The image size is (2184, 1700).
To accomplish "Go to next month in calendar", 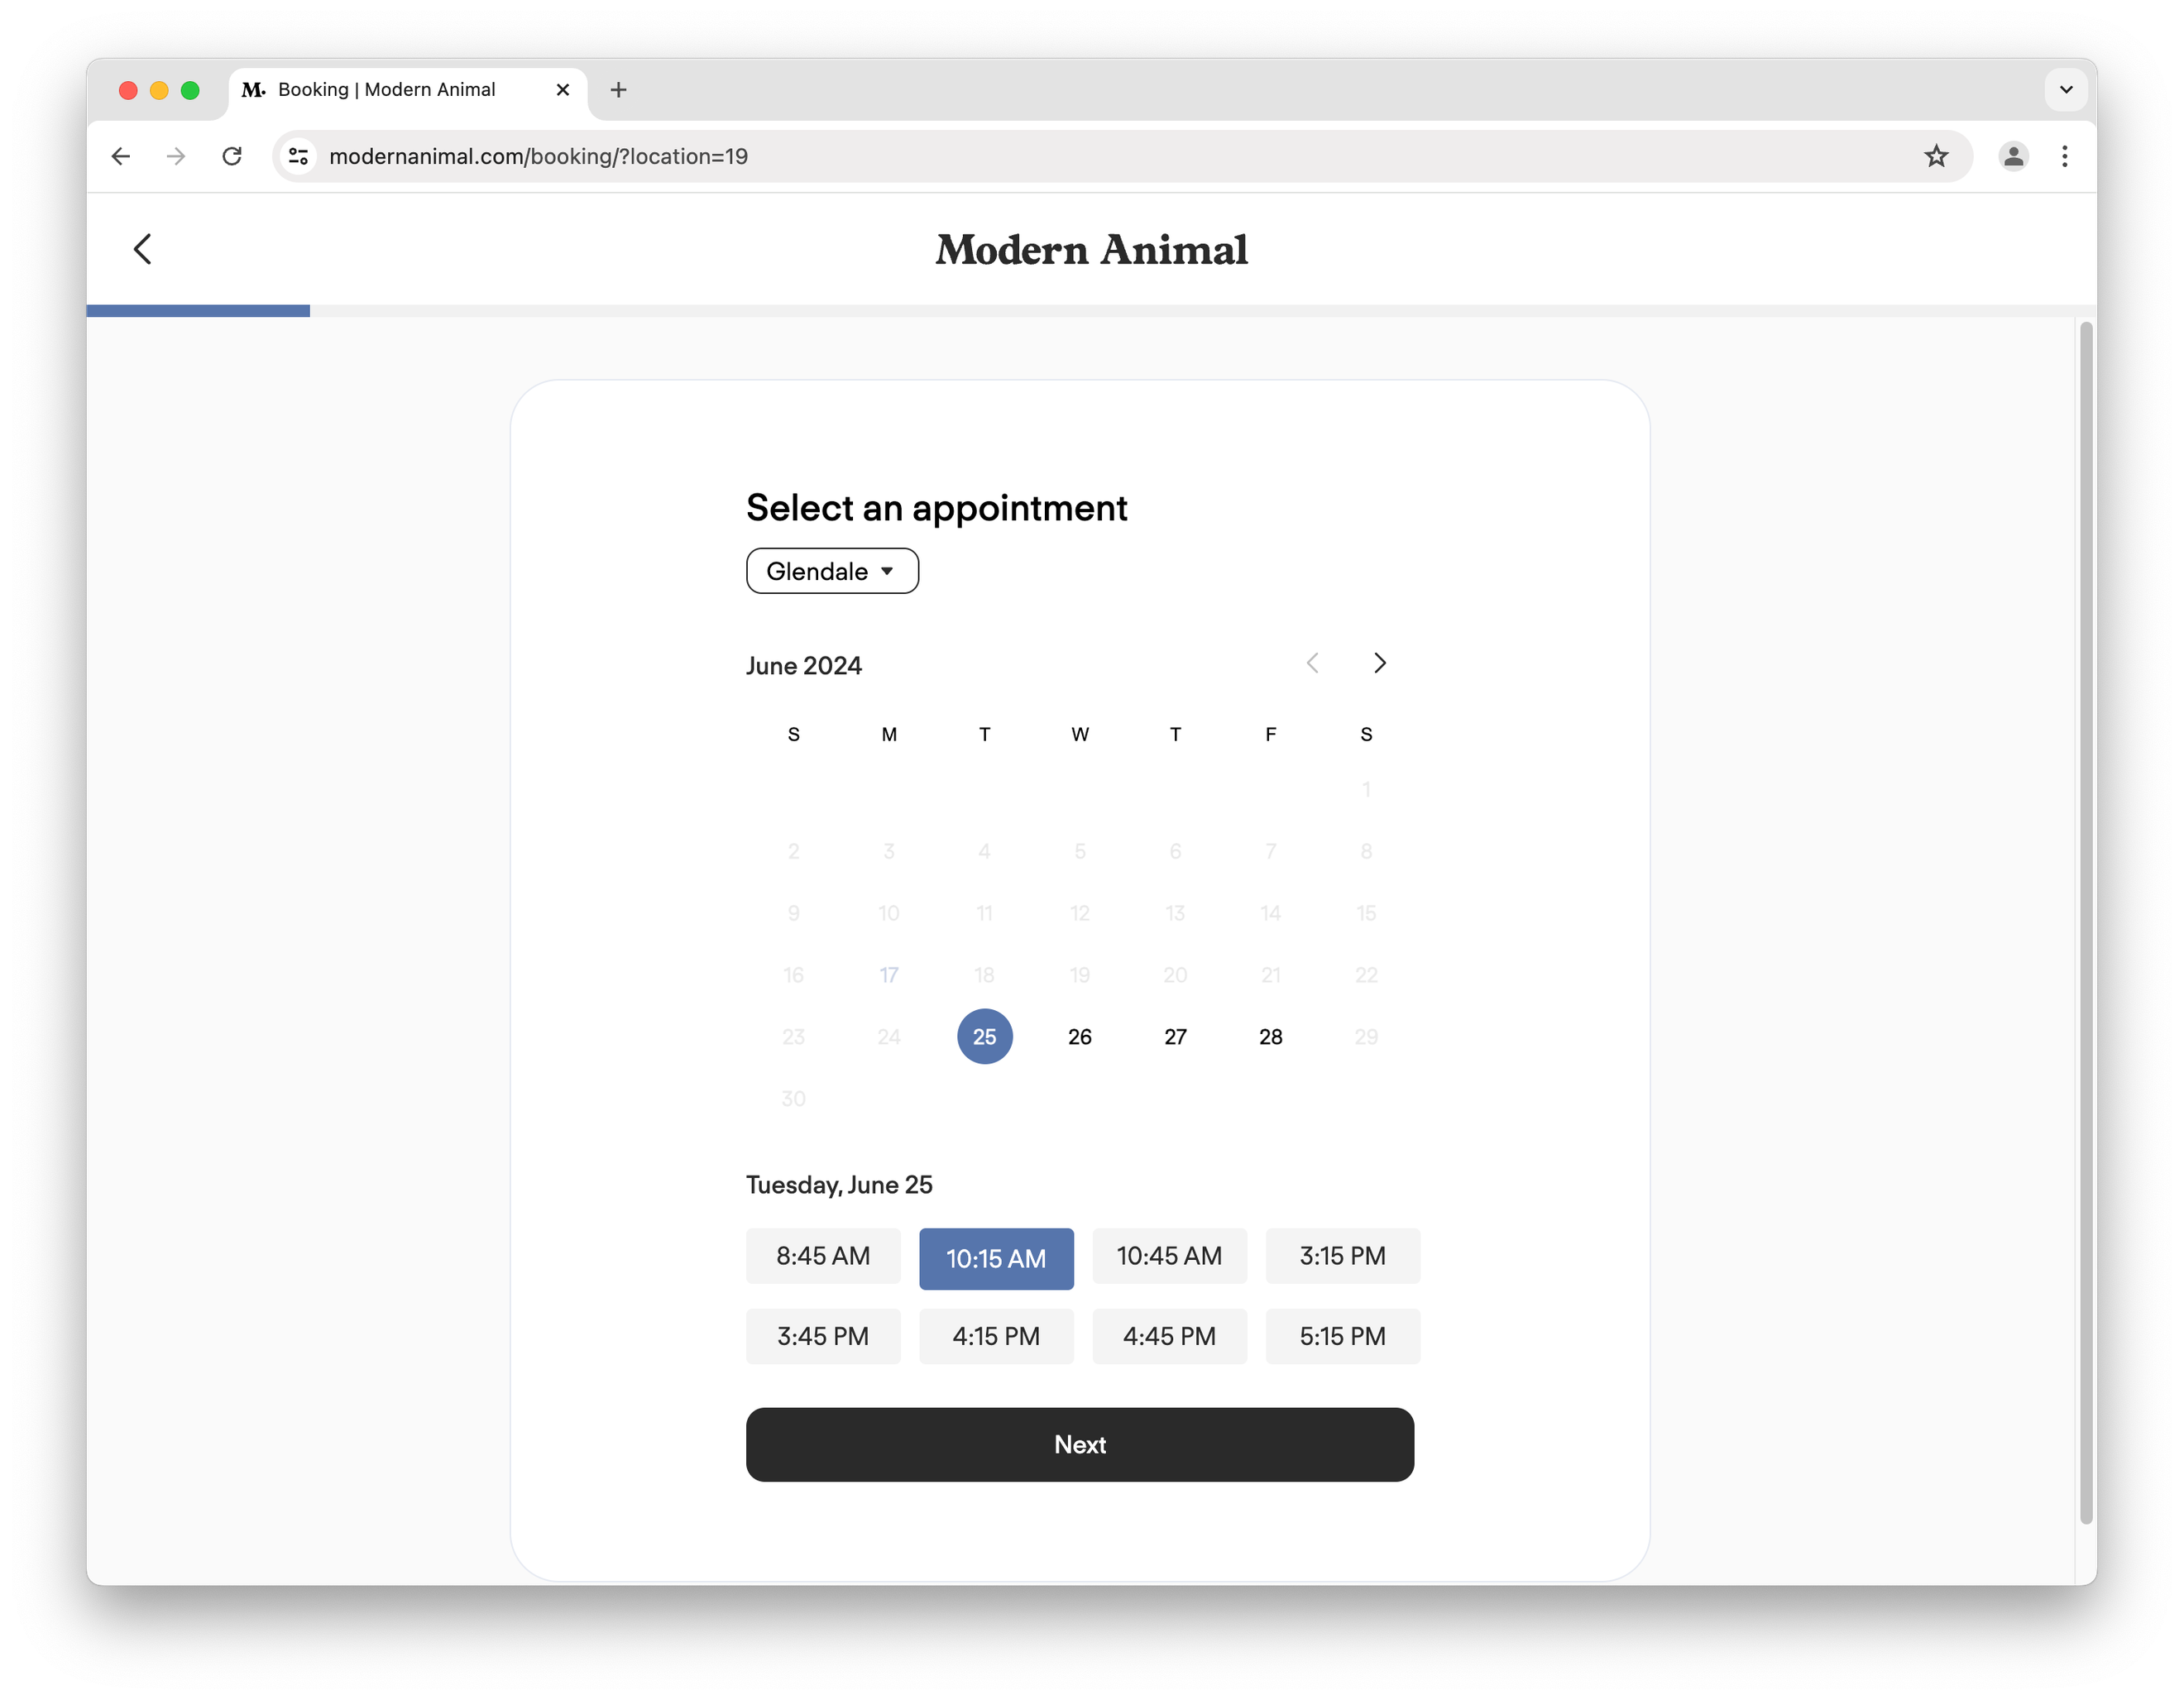I will coord(1379,663).
